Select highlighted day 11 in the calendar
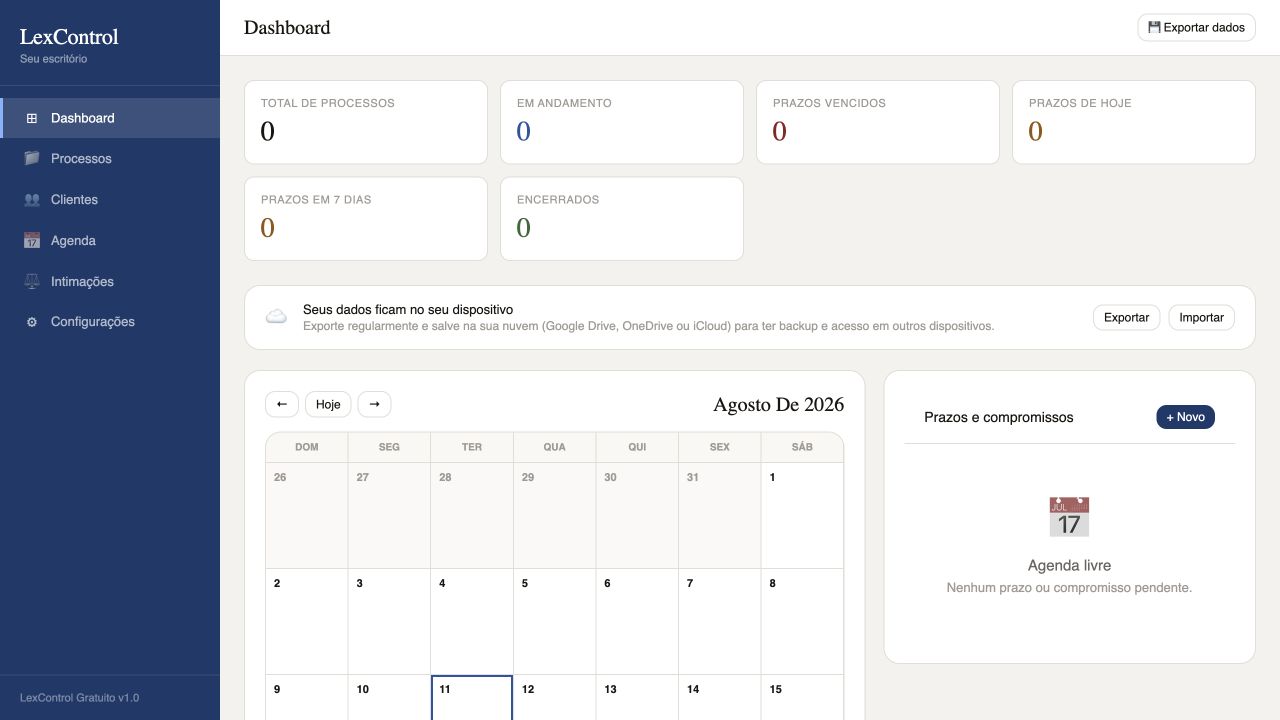The width and height of the screenshot is (1280, 720). (x=472, y=698)
